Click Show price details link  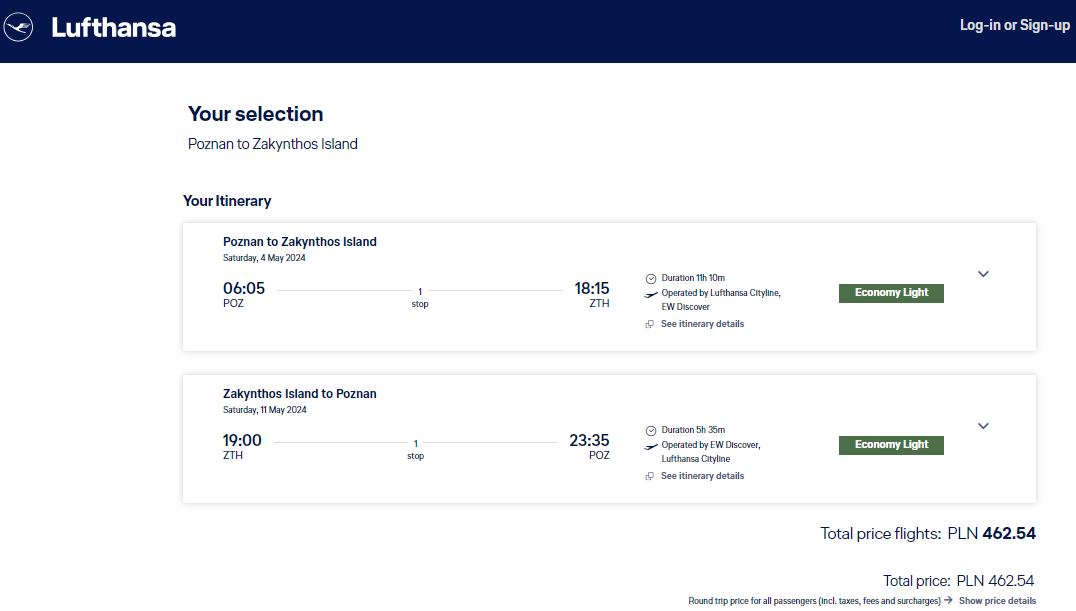pyautogui.click(x=997, y=601)
